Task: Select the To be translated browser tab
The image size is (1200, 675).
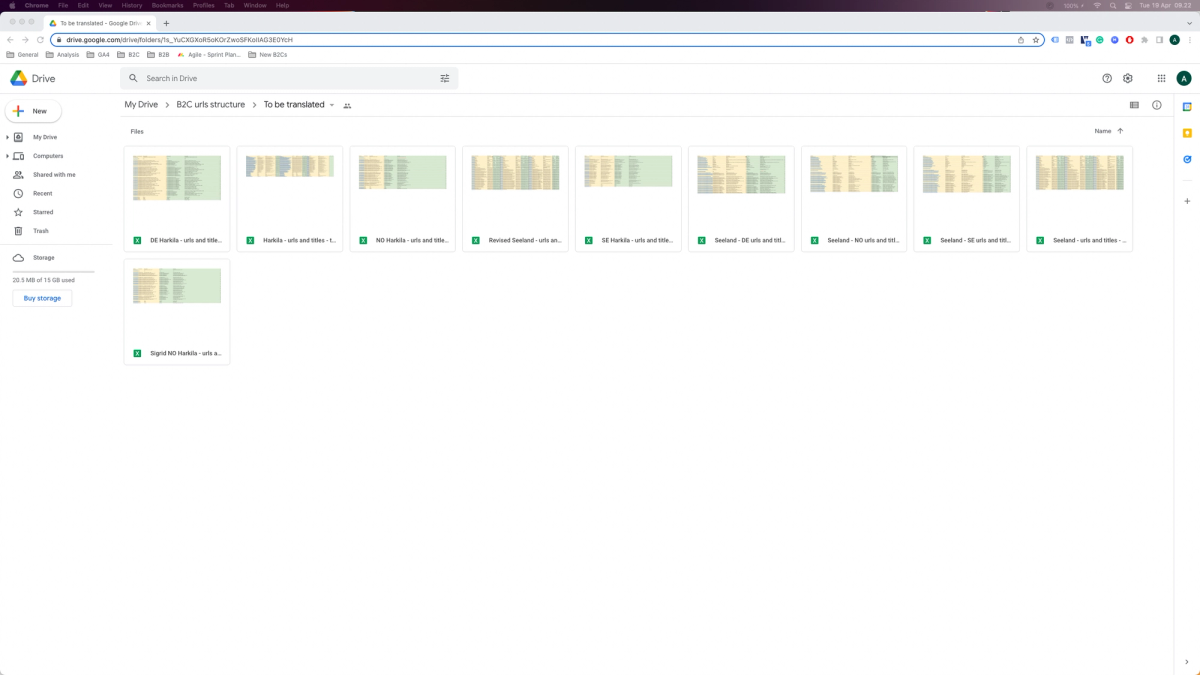Action: pyautogui.click(x=100, y=23)
